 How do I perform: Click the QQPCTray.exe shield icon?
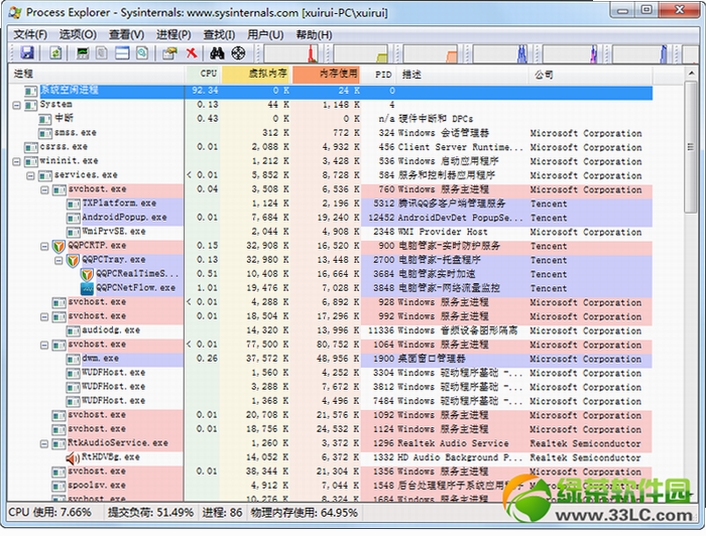pos(73,260)
